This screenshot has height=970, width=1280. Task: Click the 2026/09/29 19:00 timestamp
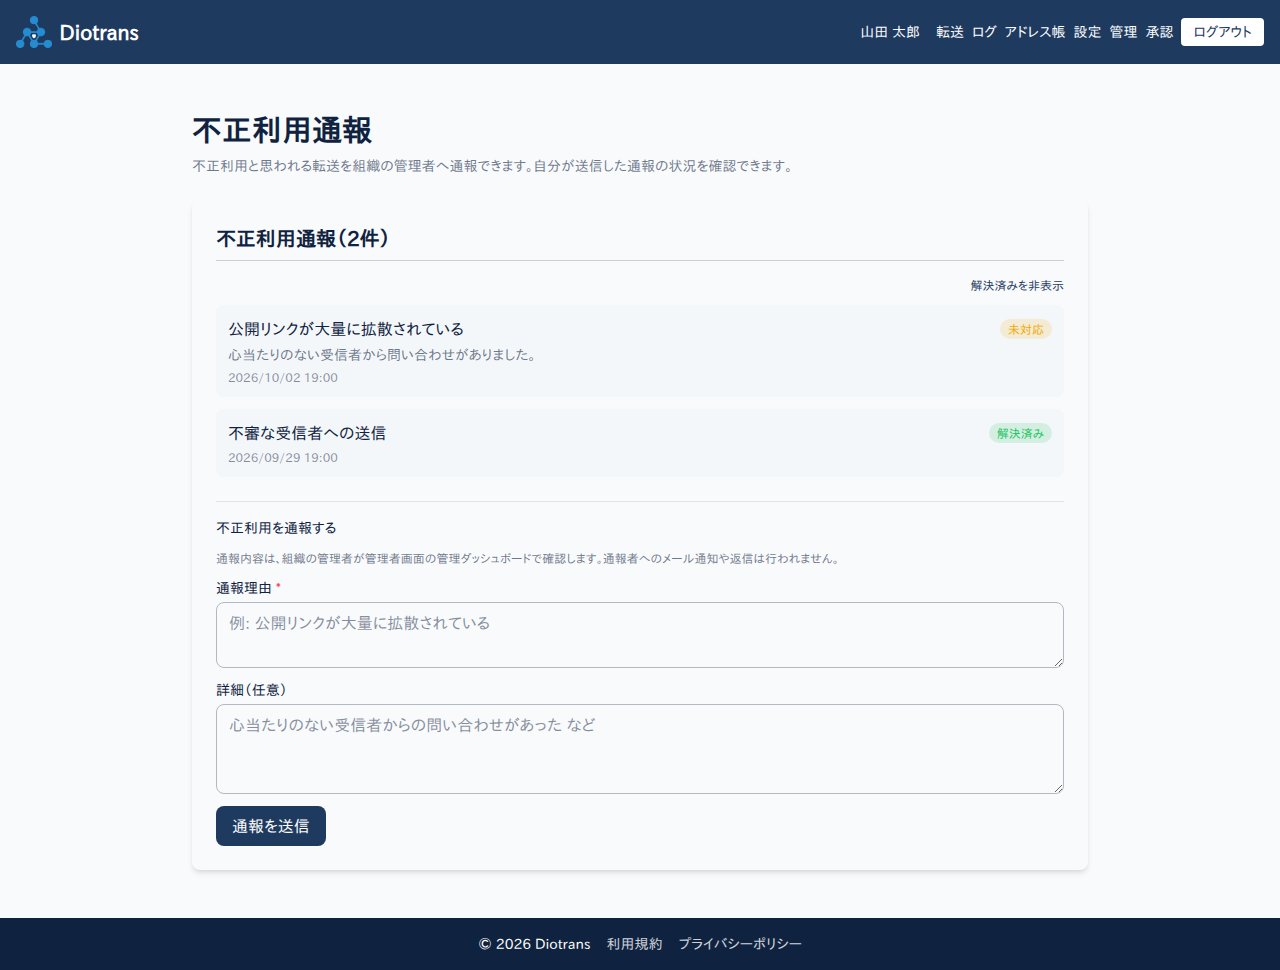point(283,458)
